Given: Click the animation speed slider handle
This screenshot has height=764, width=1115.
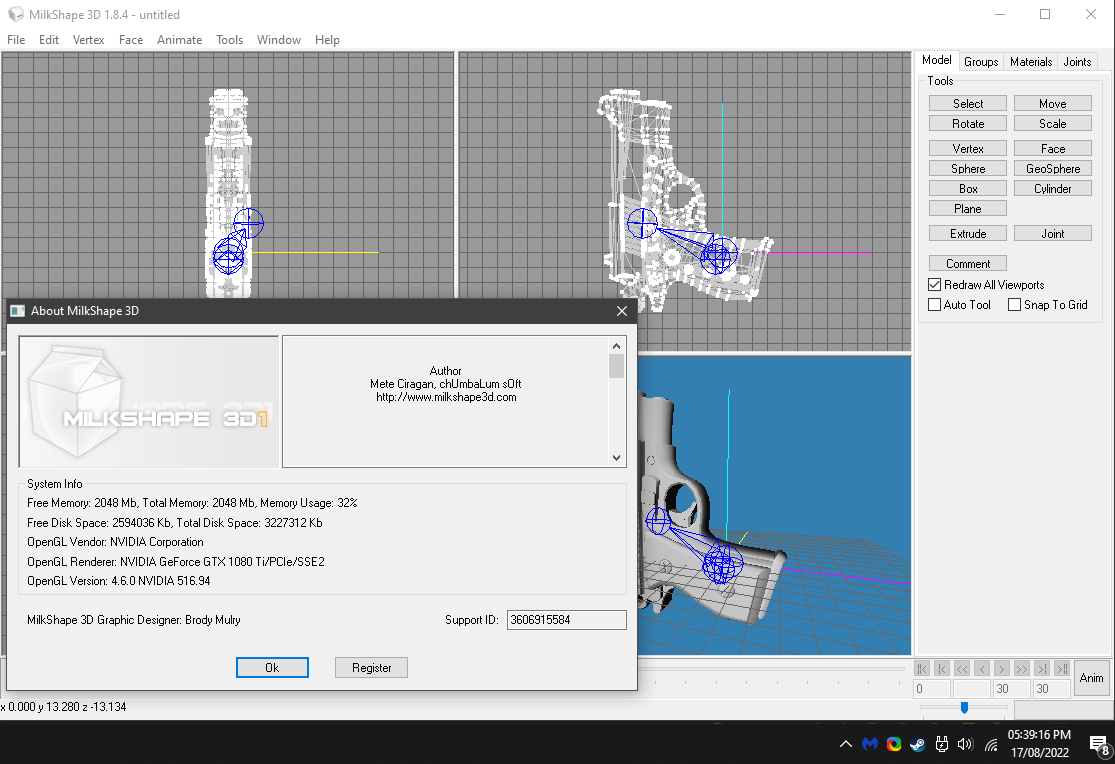Looking at the screenshot, I should 964,707.
